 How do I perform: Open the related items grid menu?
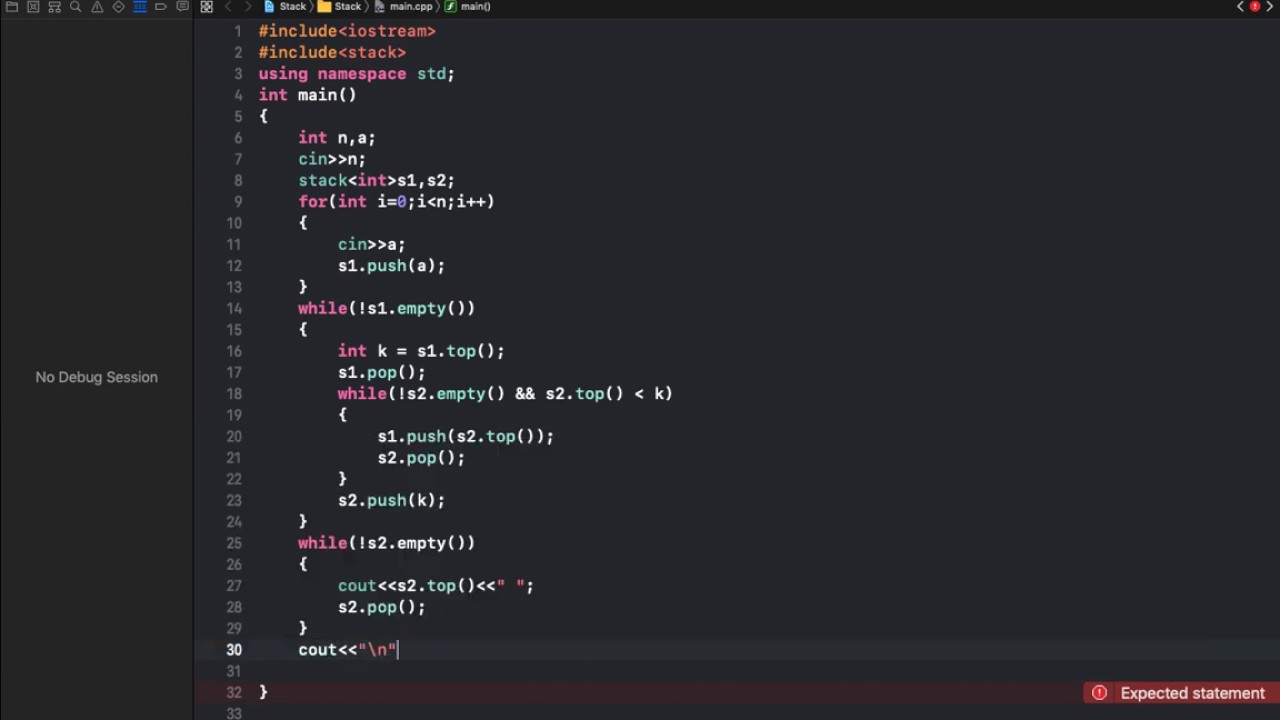click(206, 7)
